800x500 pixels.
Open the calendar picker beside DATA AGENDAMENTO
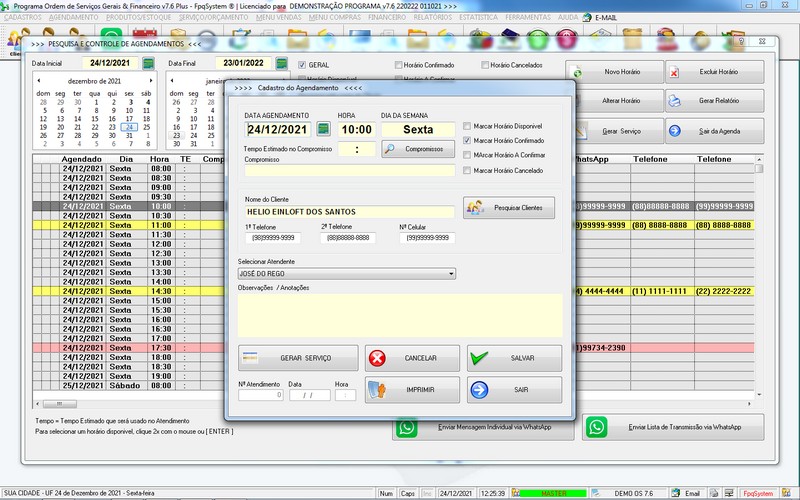click(323, 129)
